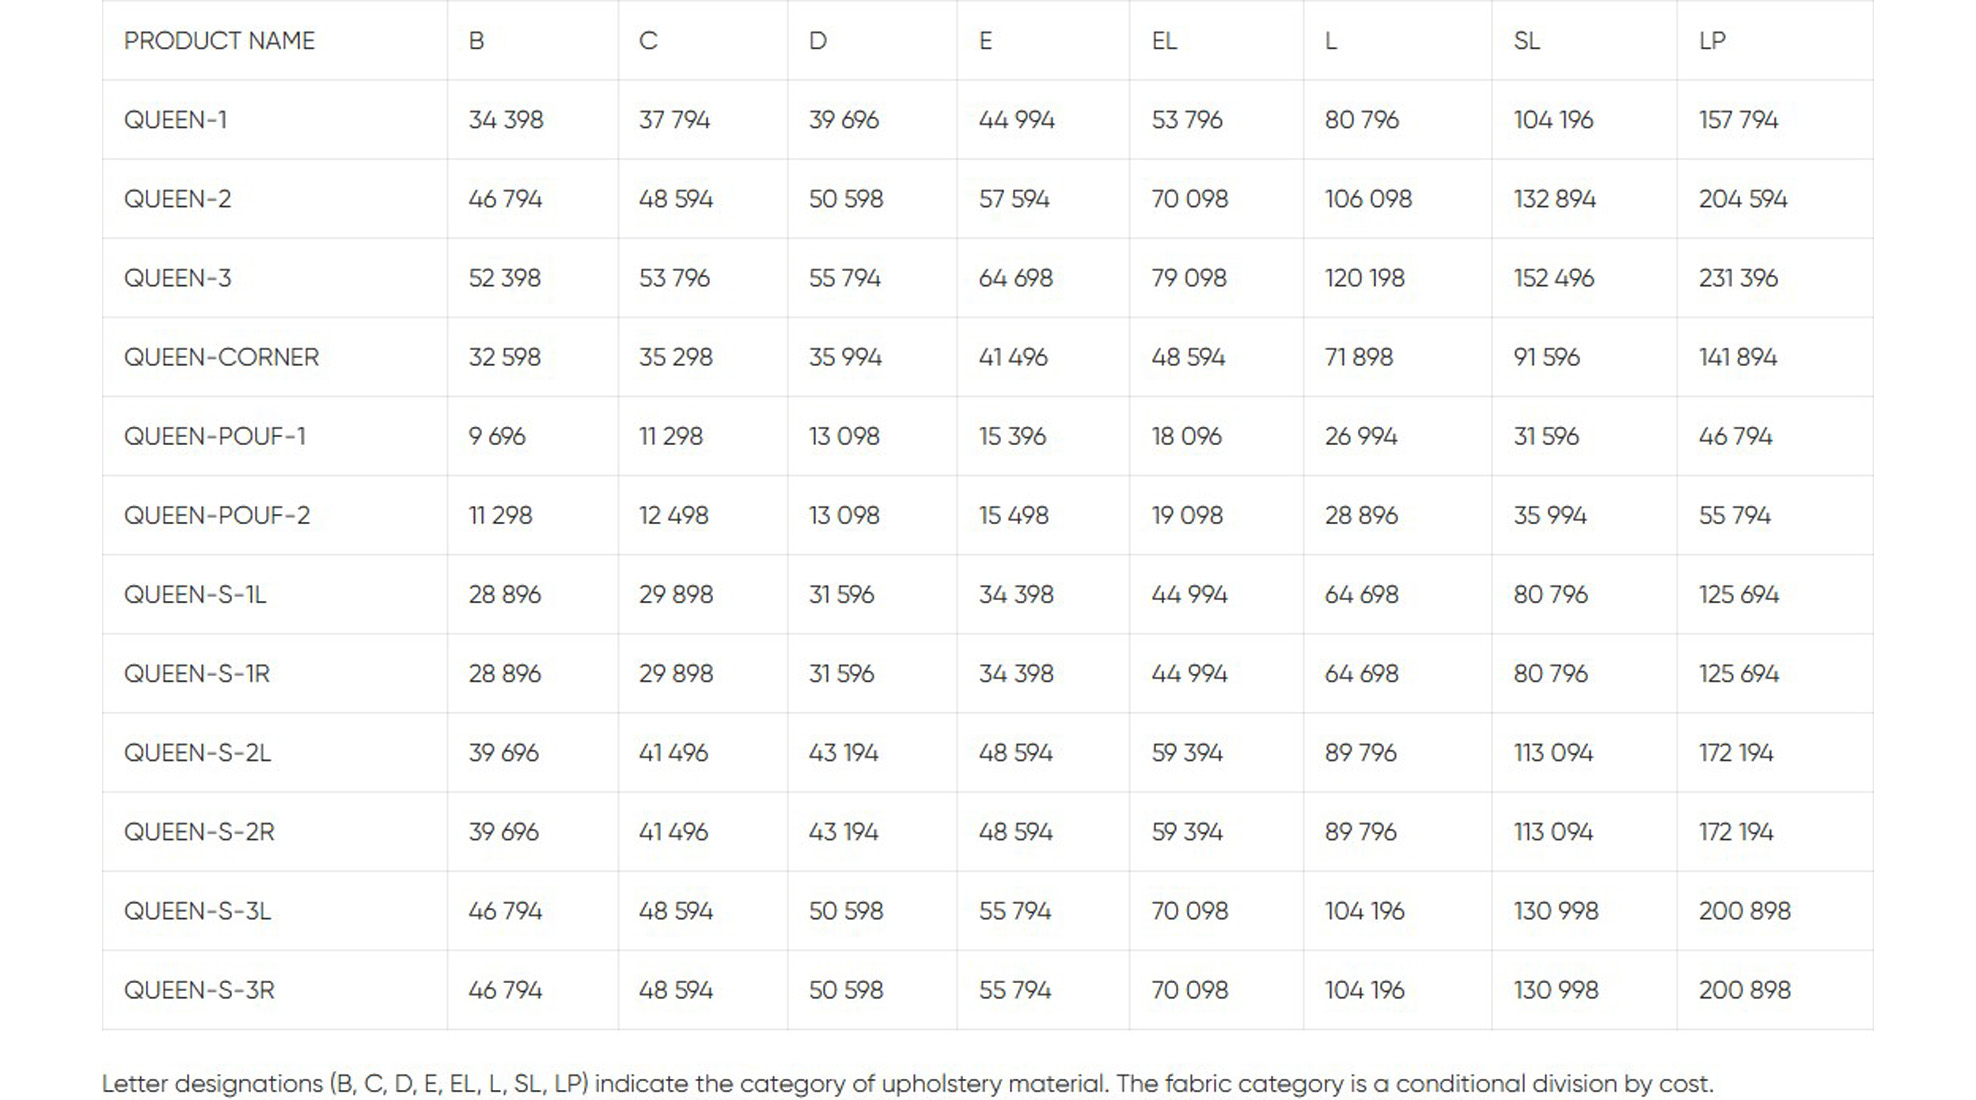Click QUEEN-POUF-1 price 9 696

[x=497, y=436]
